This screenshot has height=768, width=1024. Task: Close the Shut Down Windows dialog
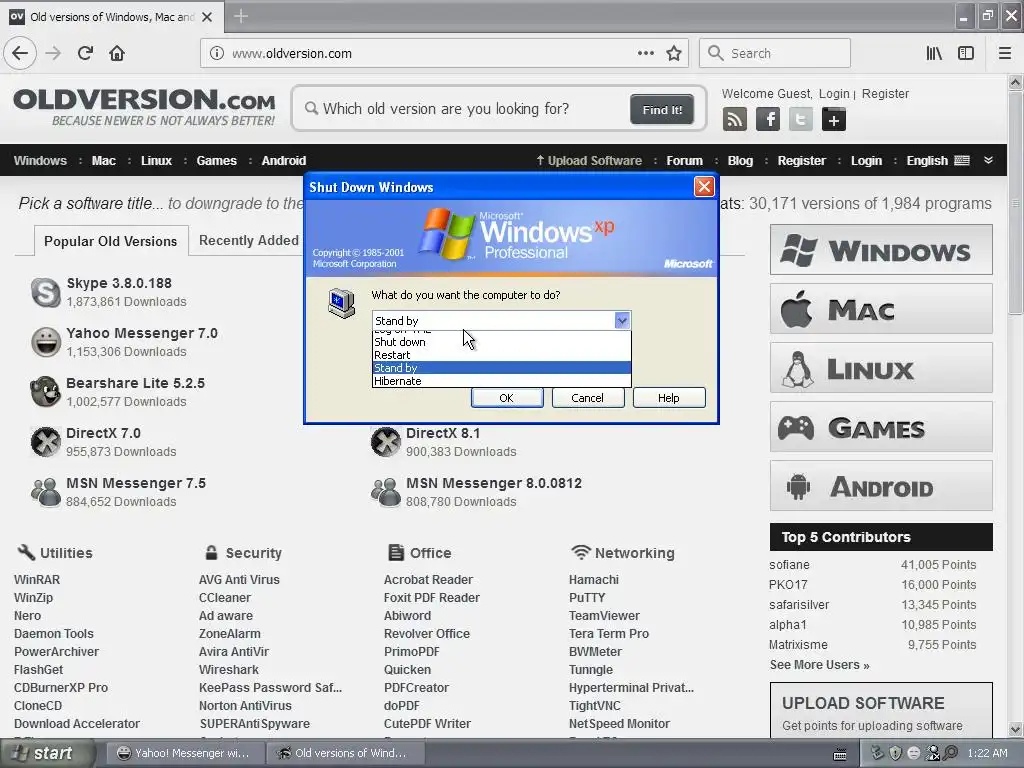[704, 187]
